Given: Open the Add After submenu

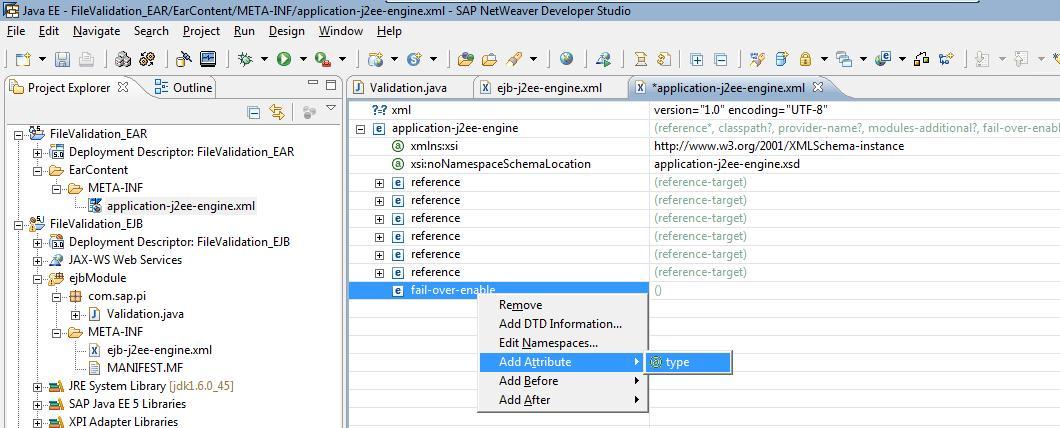Looking at the screenshot, I should 562,400.
